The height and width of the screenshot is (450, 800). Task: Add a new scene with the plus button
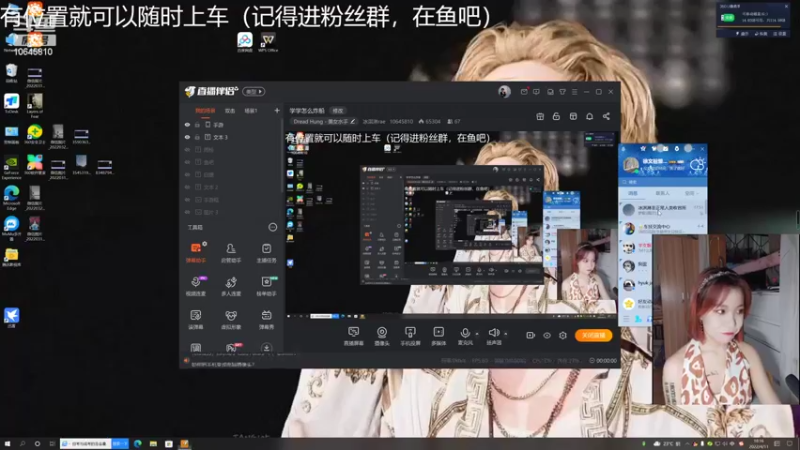tap(277, 111)
